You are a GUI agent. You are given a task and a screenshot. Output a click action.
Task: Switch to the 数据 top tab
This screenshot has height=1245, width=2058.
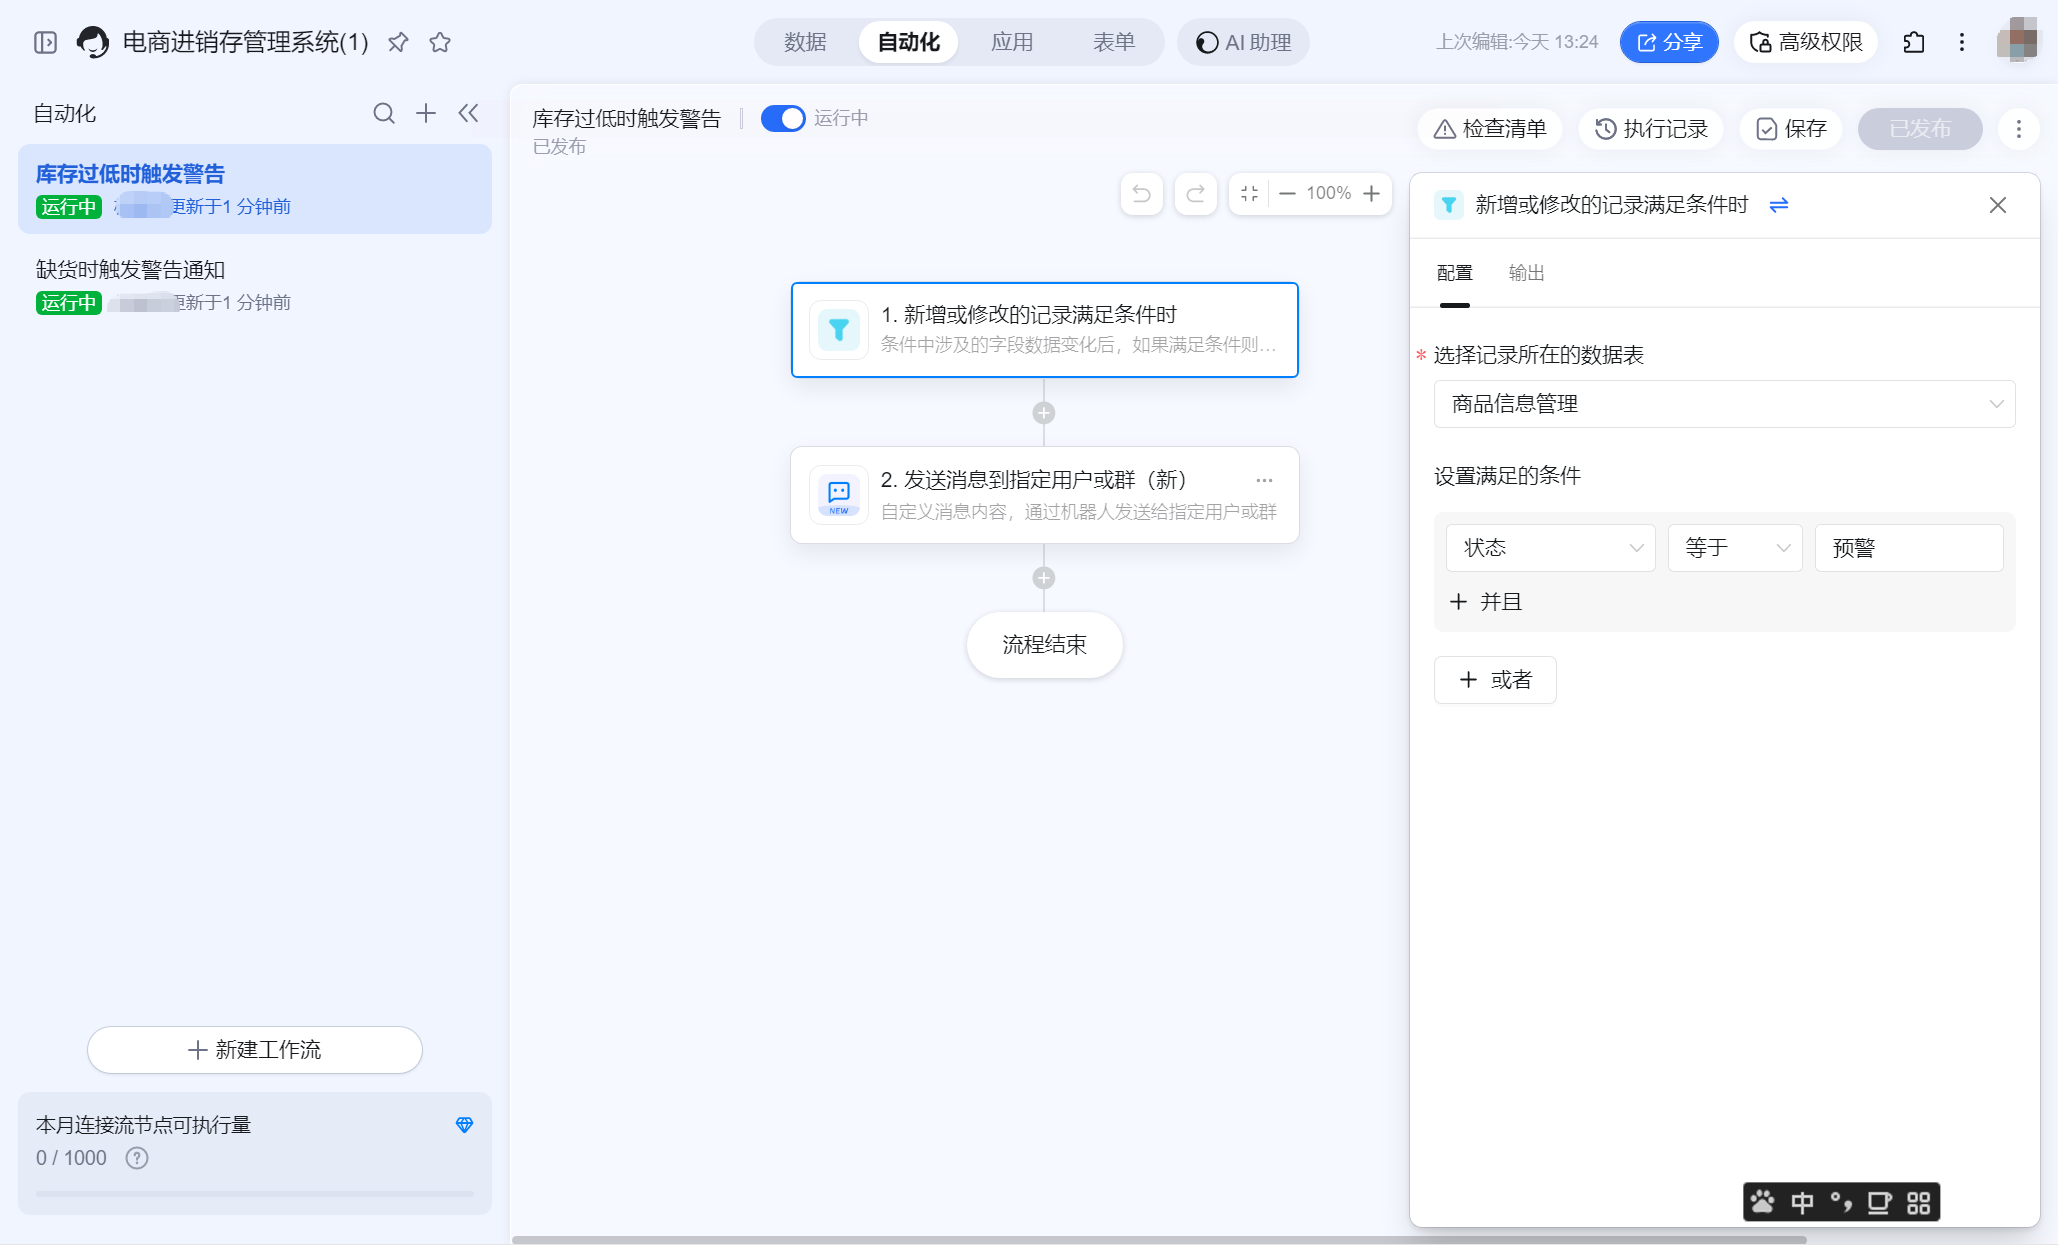tap(805, 43)
